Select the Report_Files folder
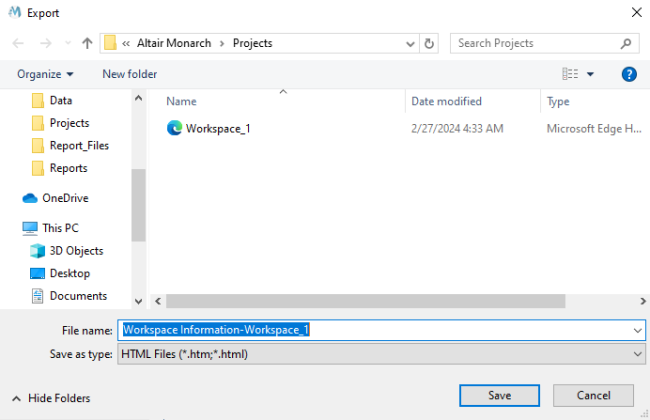This screenshot has height=420, width=650. click(x=79, y=146)
